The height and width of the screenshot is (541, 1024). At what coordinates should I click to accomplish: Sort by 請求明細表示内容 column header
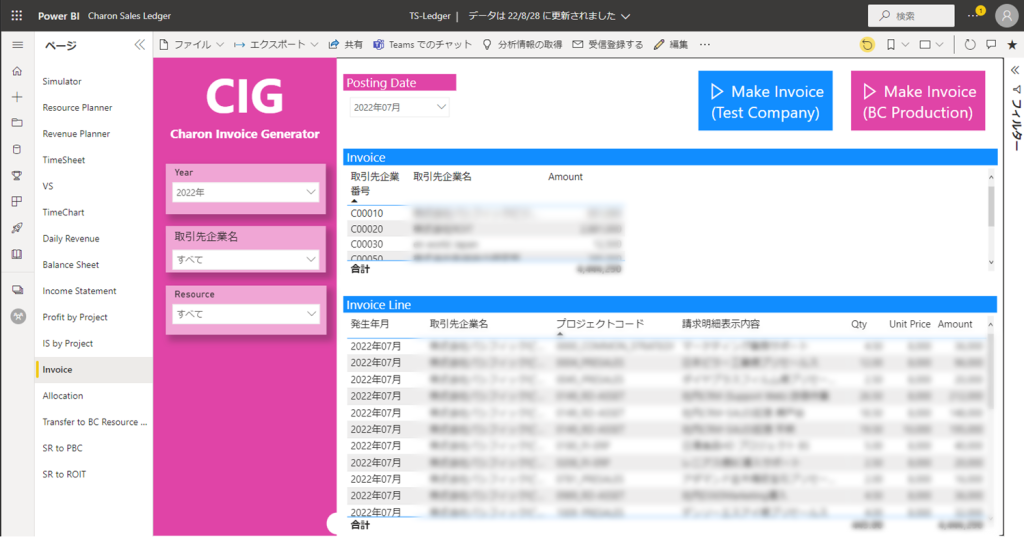coord(720,323)
